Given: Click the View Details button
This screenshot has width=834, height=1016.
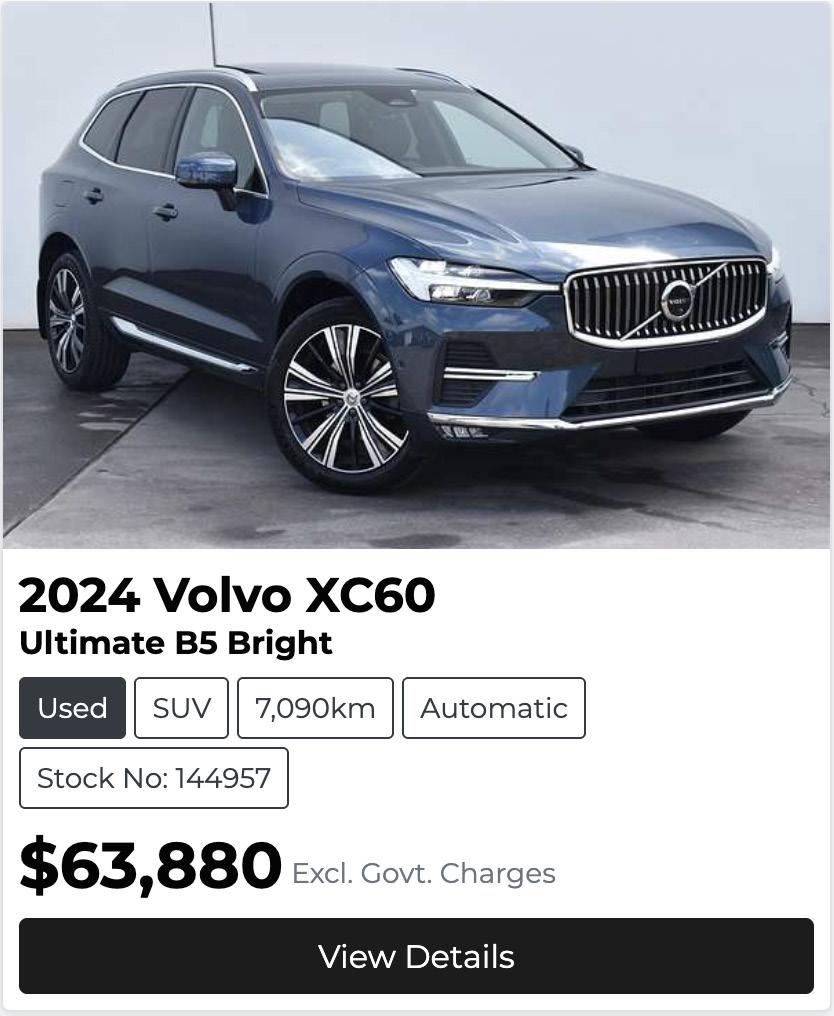Looking at the screenshot, I should tap(416, 956).
